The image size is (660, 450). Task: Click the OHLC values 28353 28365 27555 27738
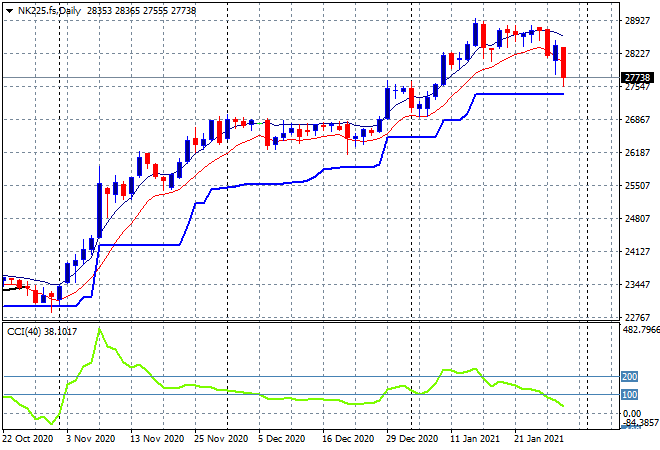[141, 11]
